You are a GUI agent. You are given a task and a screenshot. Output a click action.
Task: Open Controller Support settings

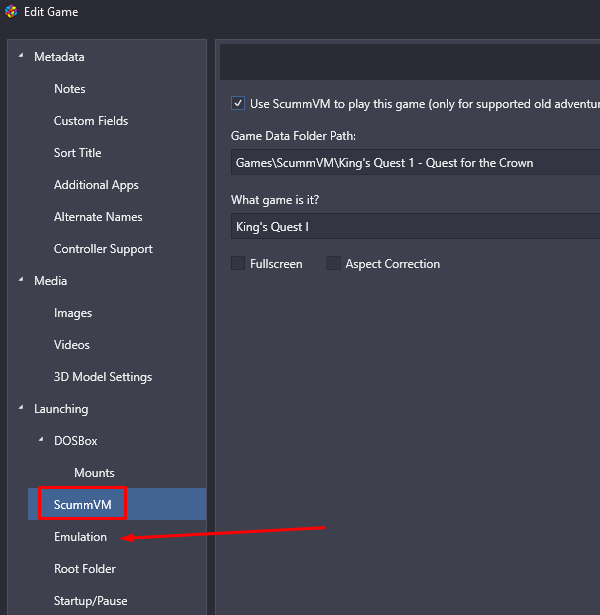pos(104,249)
